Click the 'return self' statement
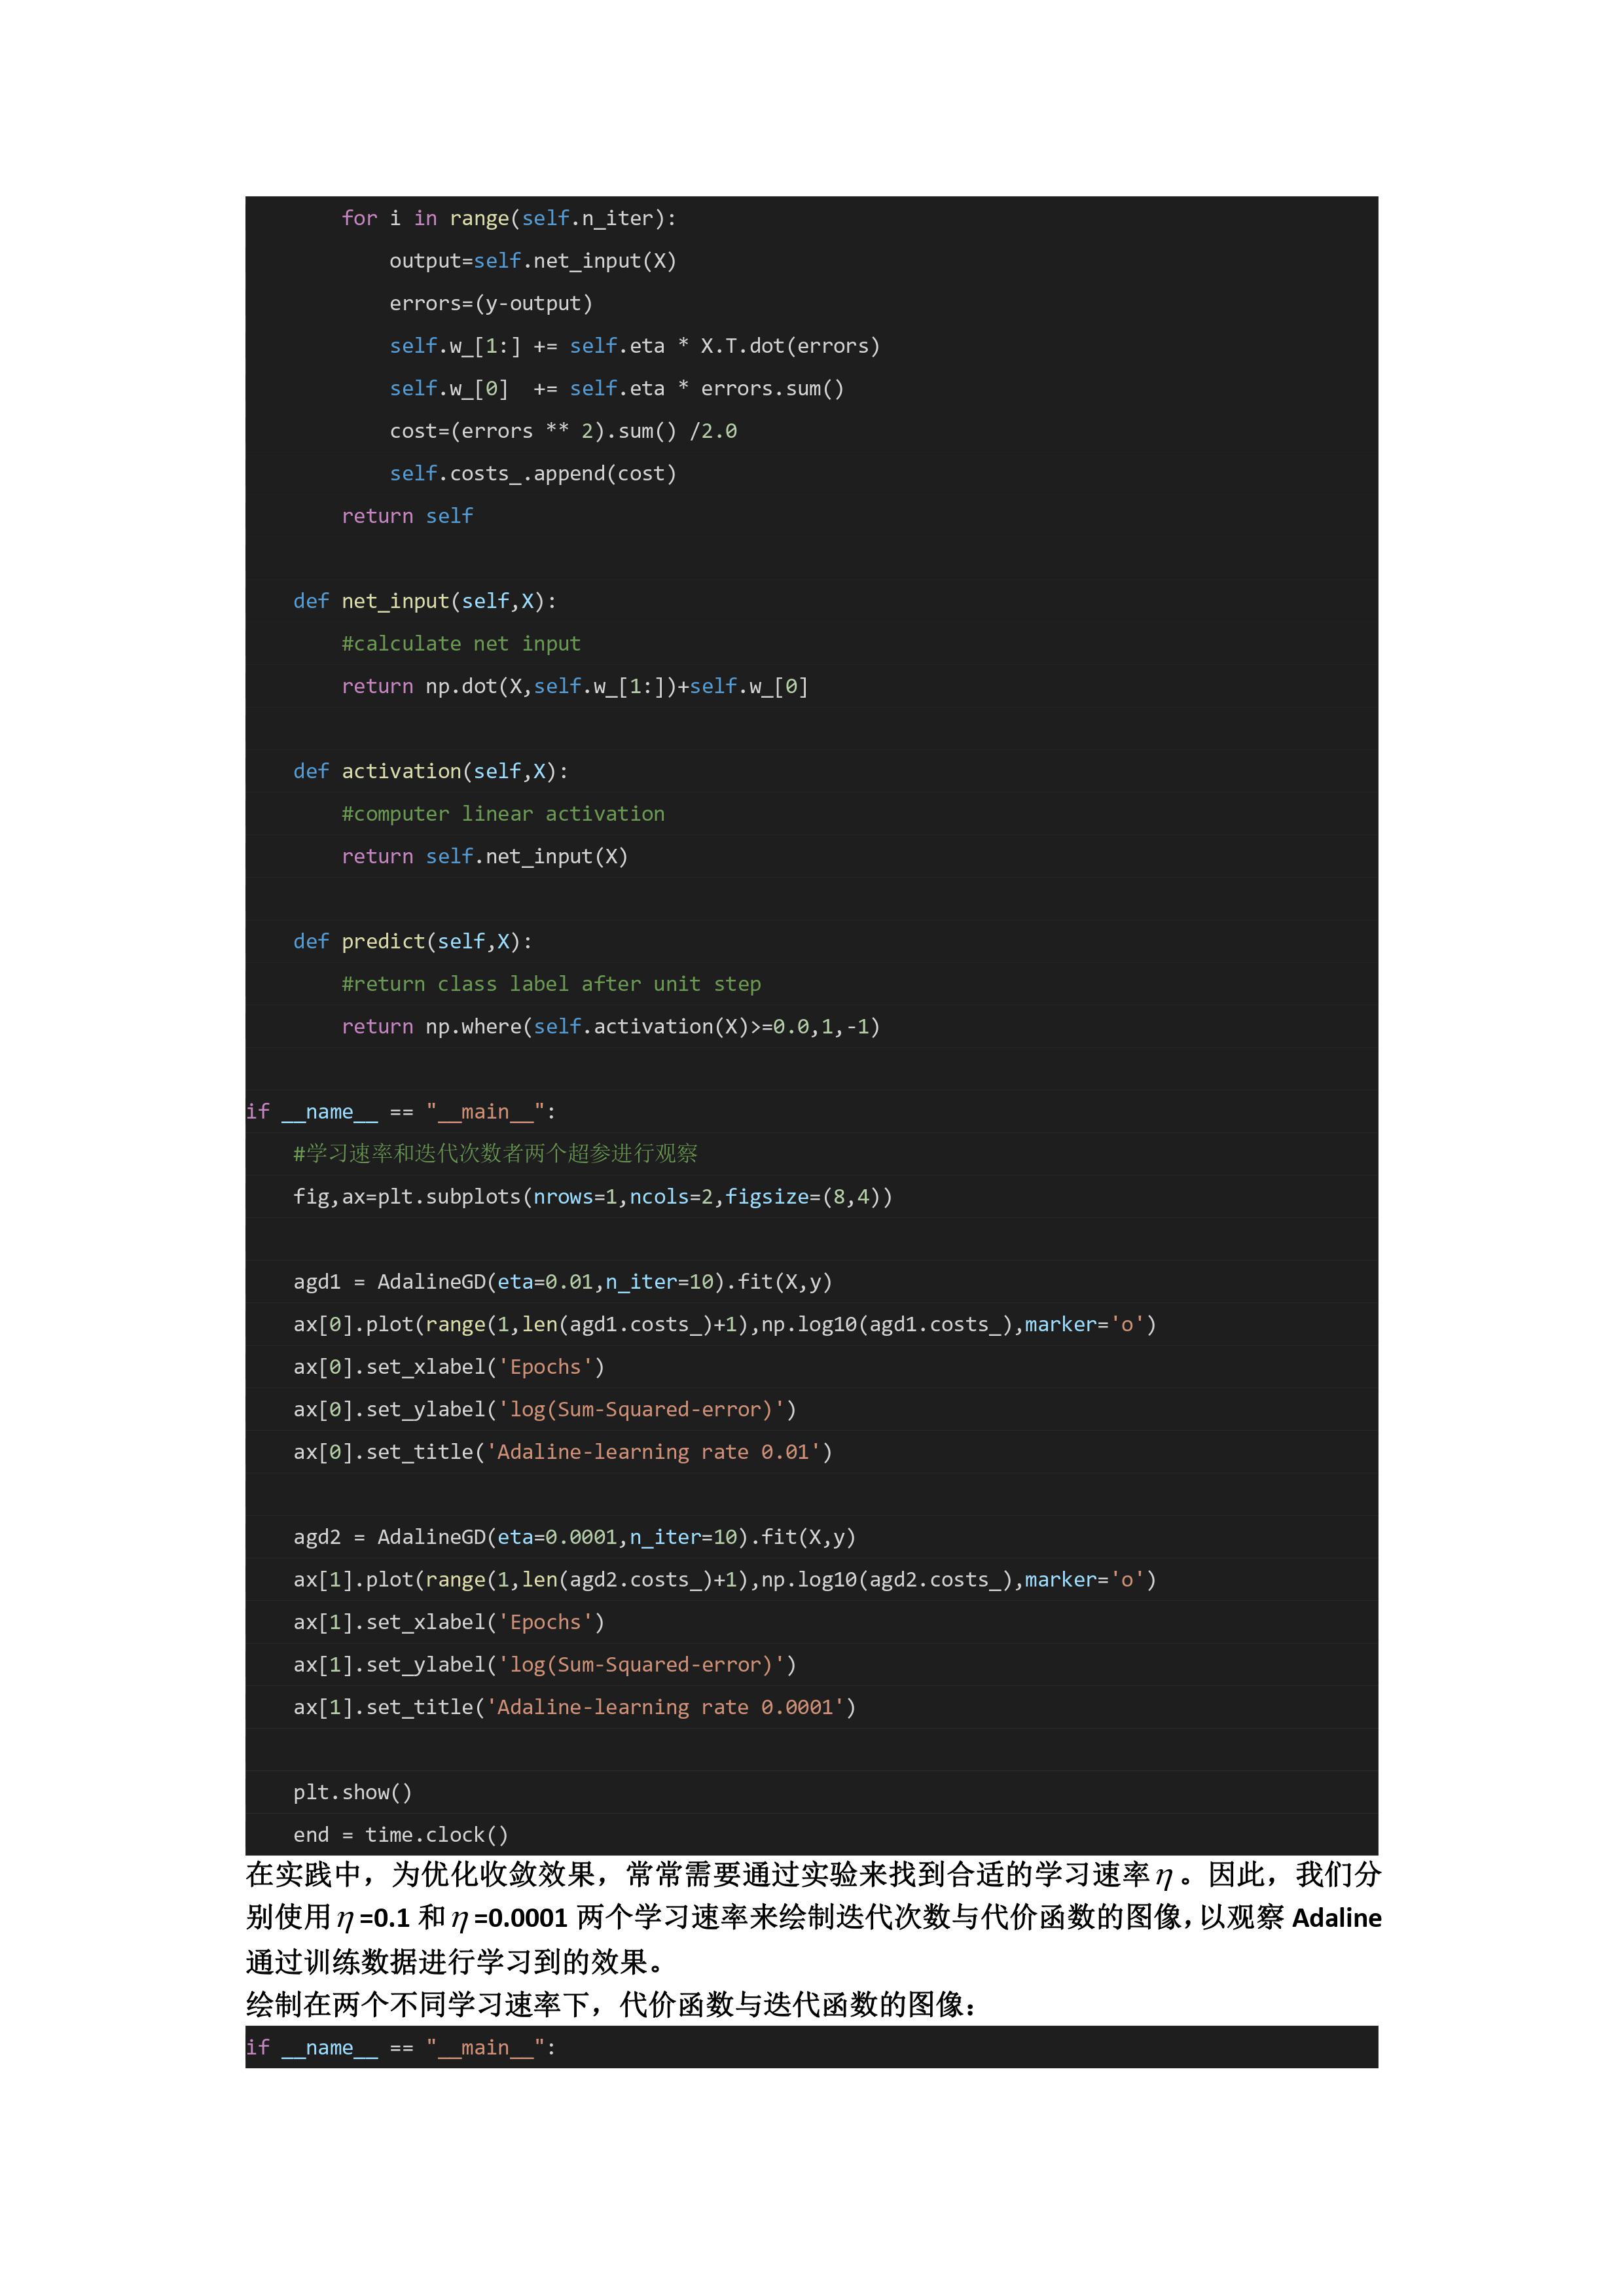 pyautogui.click(x=407, y=516)
